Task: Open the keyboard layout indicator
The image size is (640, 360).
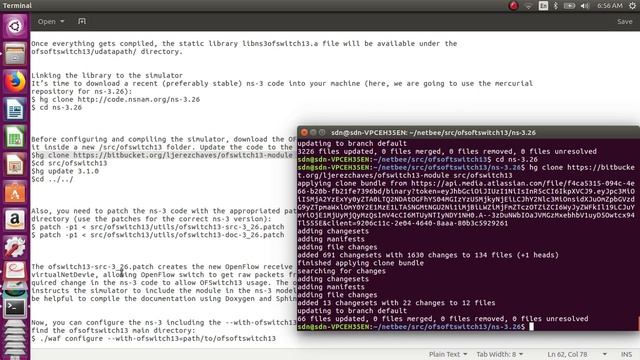Action: point(543,6)
